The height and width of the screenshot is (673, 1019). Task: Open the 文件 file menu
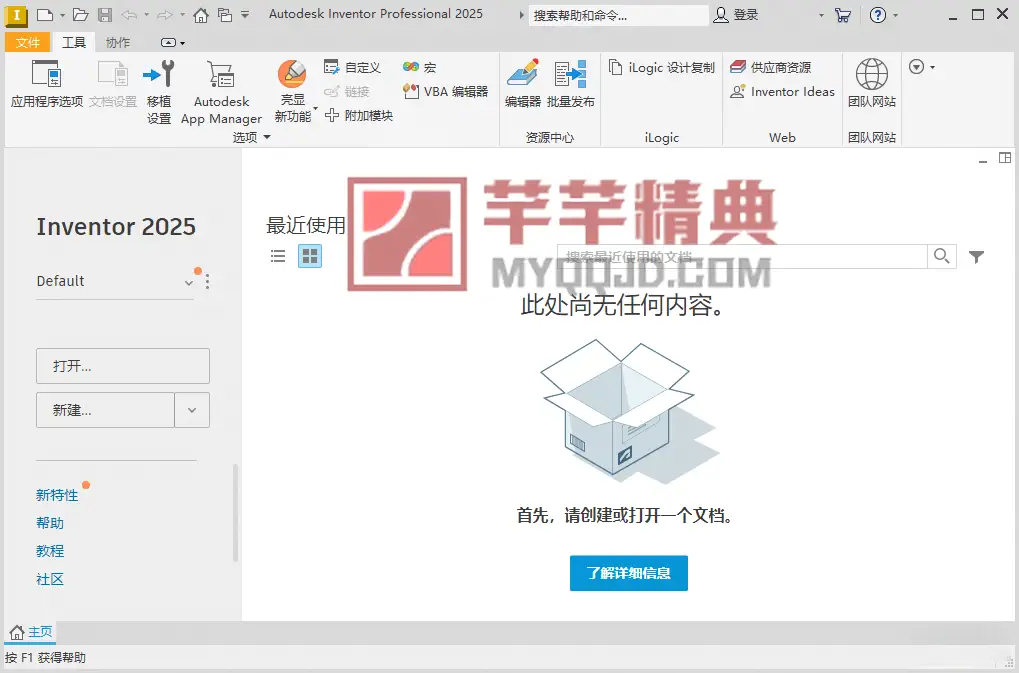(27, 42)
